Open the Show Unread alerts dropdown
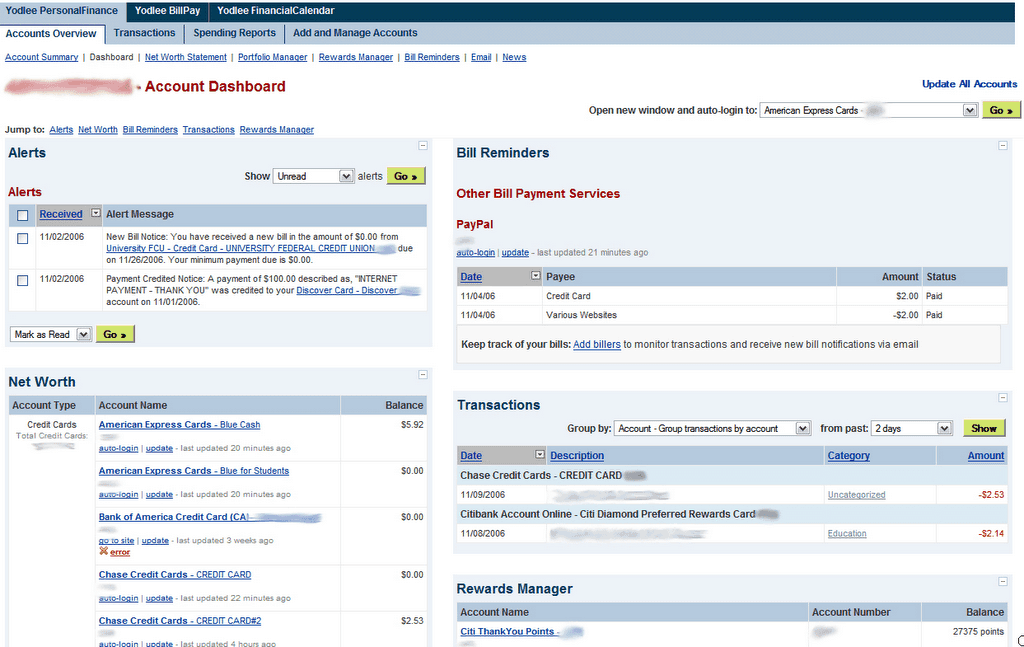Screen dimensions: 1024x647 (313, 176)
